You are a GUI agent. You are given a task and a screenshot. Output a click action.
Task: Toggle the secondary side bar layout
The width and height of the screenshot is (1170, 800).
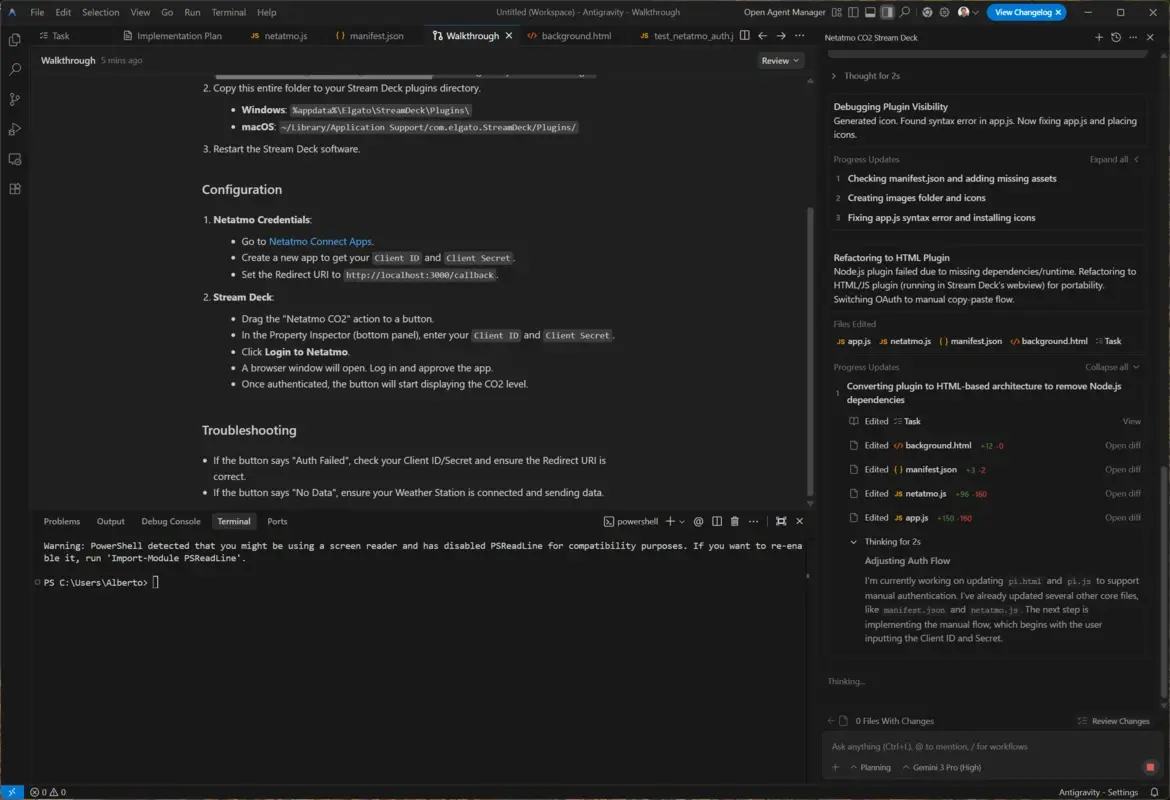pos(887,12)
